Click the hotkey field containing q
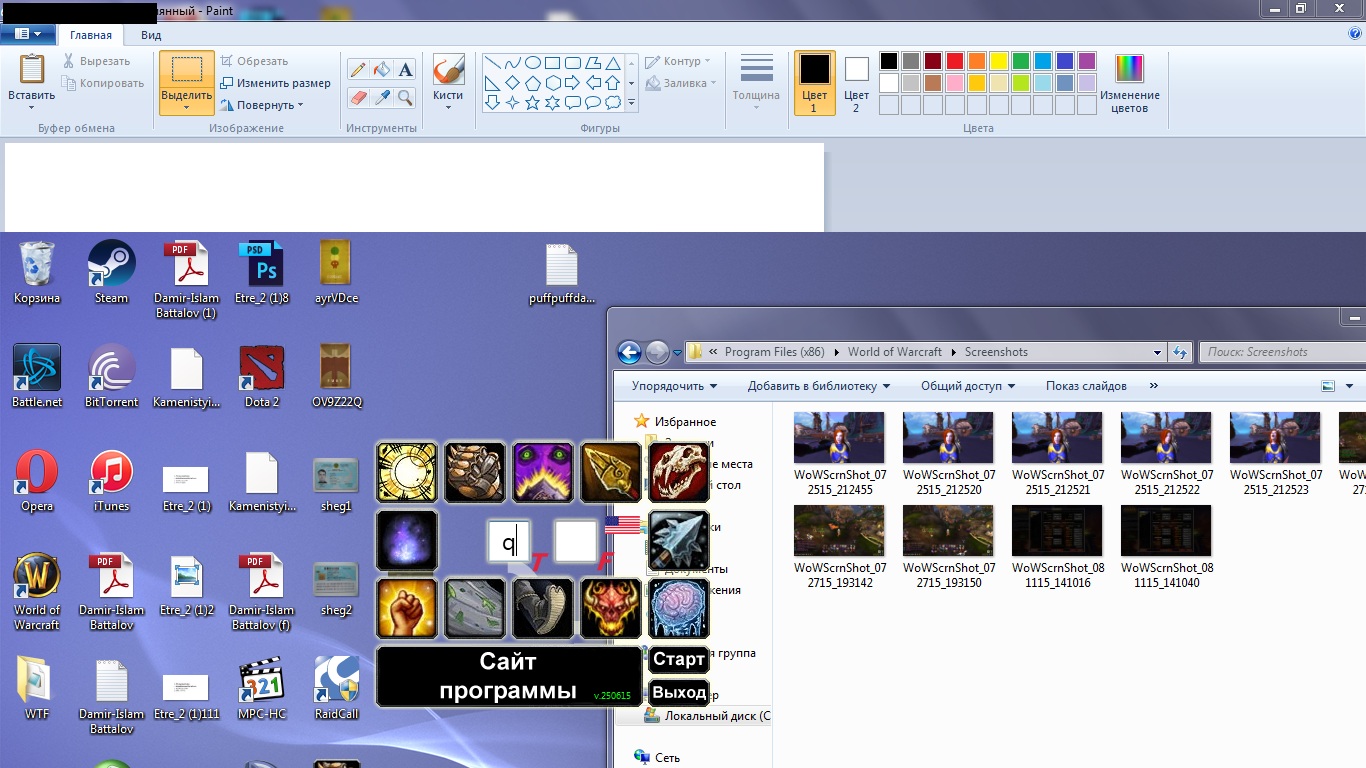This screenshot has width=1366, height=768. [508, 541]
